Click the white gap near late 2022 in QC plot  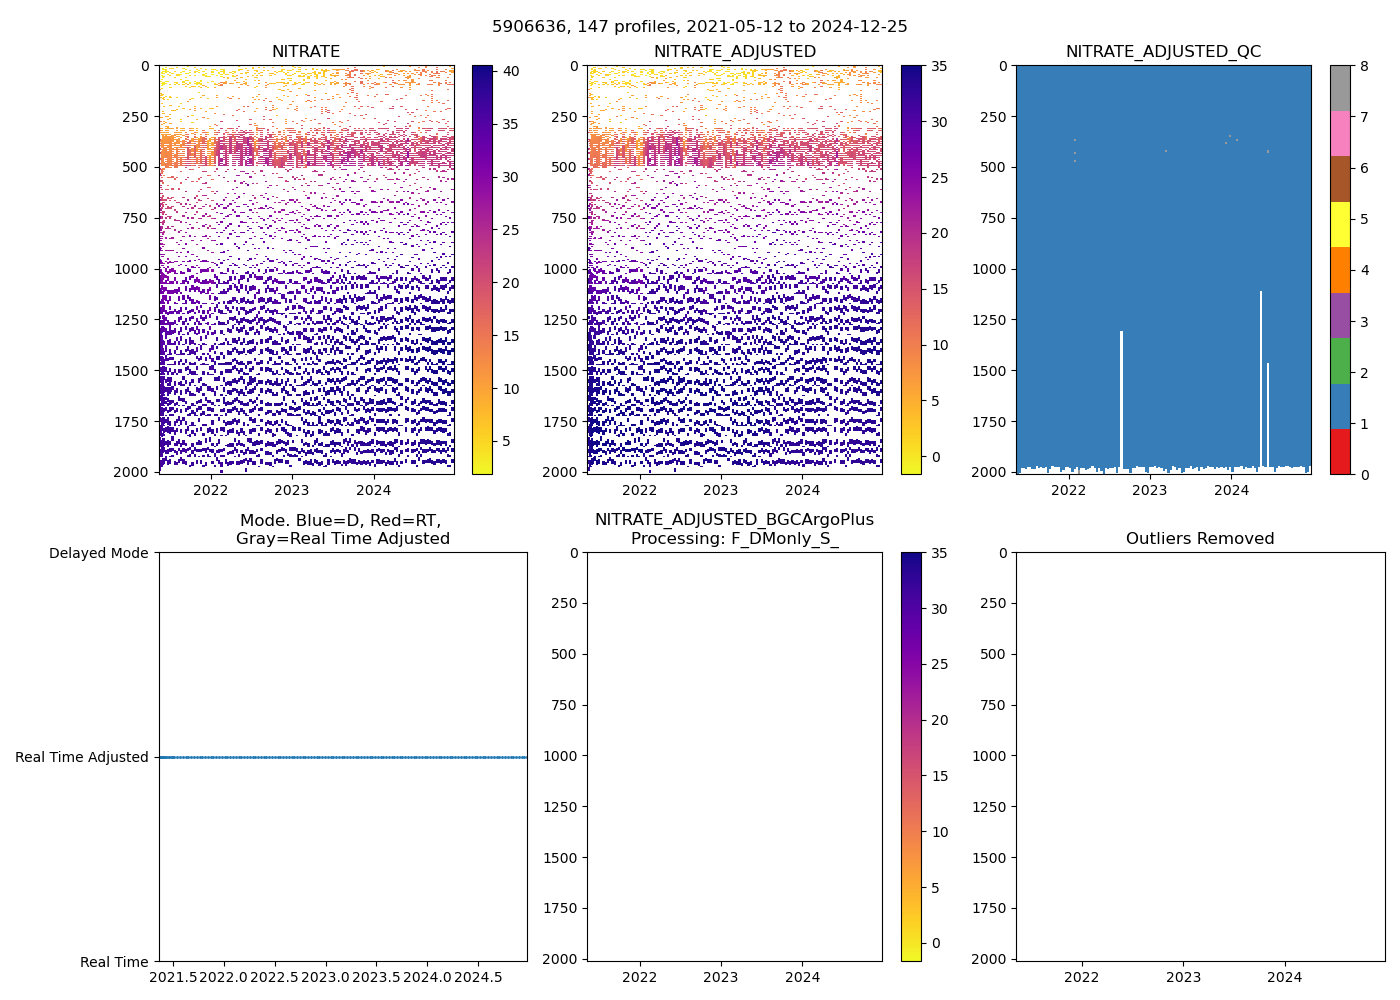(1121, 400)
